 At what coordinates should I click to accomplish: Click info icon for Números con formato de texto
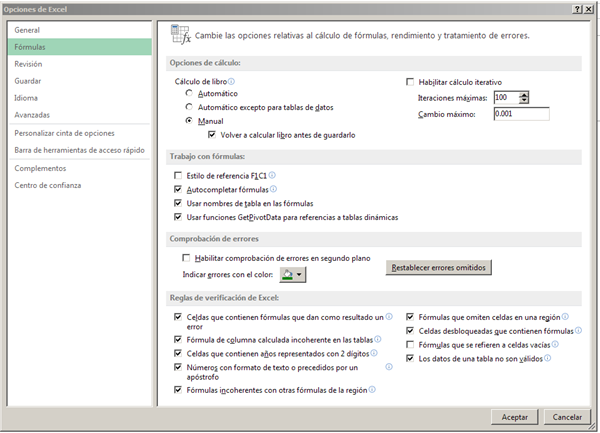click(389, 367)
